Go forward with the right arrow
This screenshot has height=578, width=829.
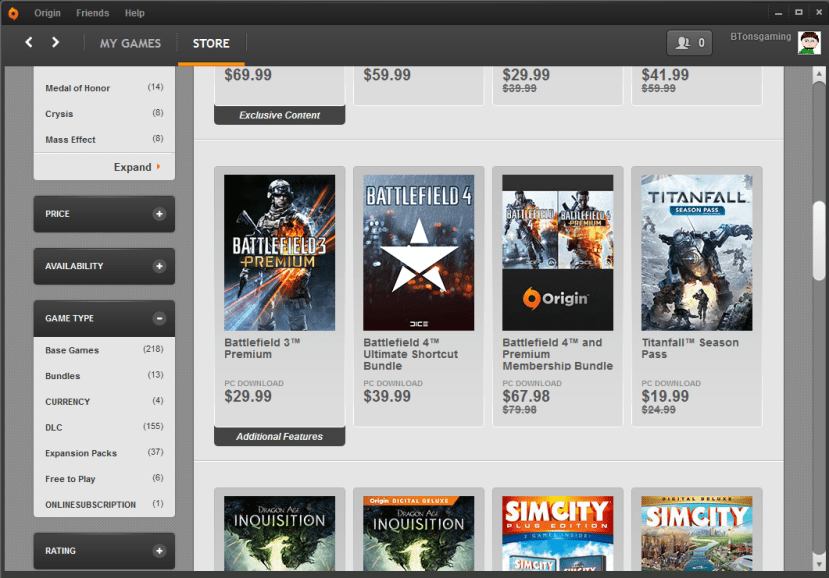coord(55,42)
